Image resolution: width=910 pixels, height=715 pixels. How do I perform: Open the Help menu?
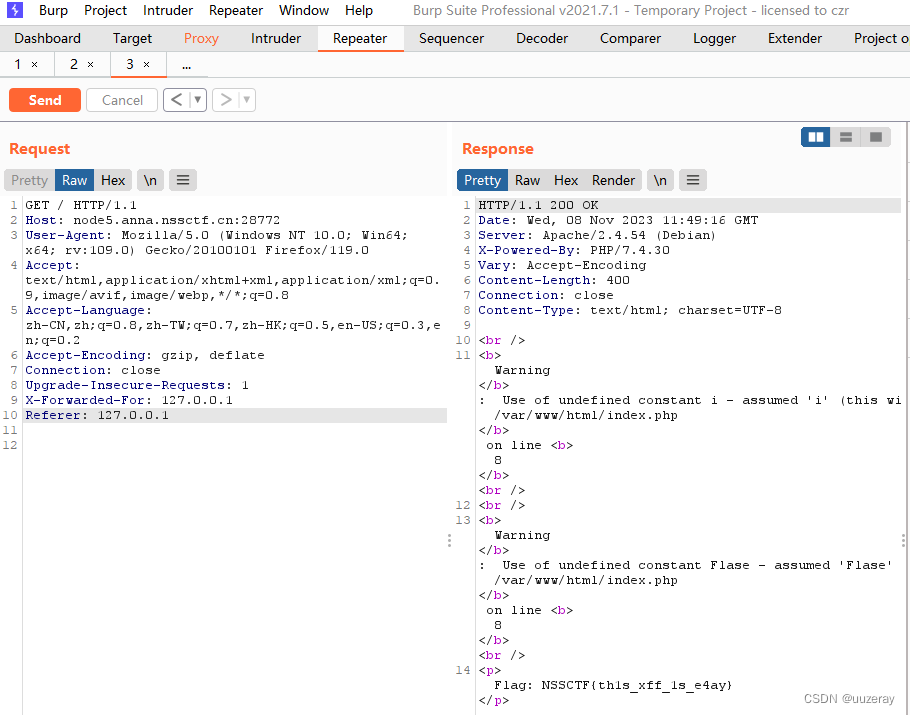point(359,10)
